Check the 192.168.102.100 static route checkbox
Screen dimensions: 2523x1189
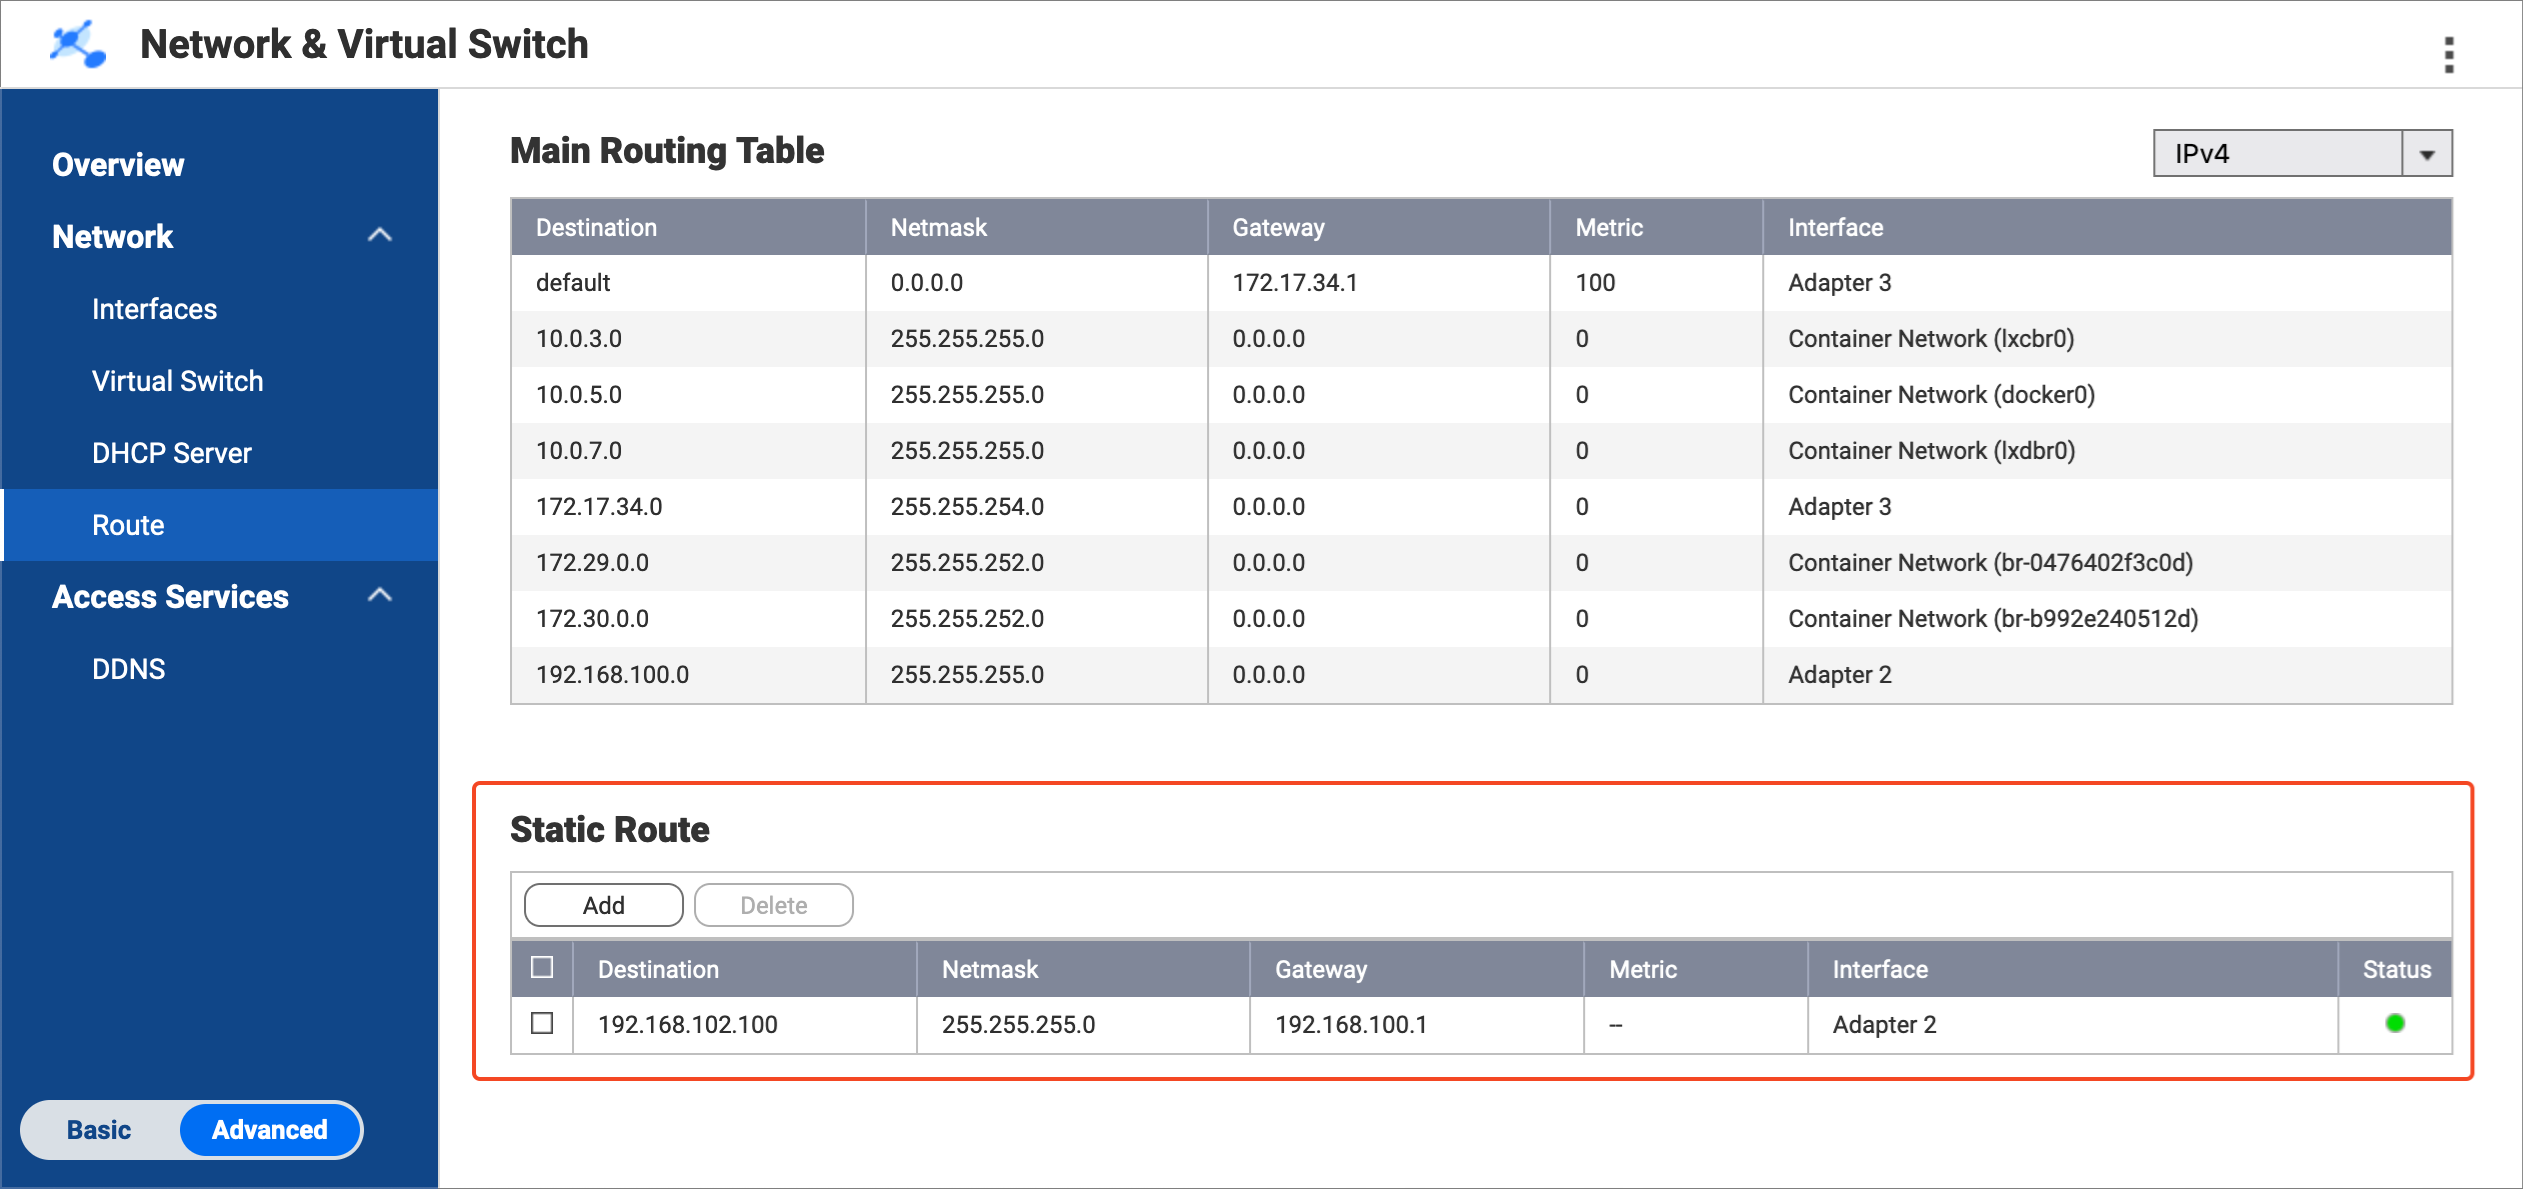click(542, 1023)
